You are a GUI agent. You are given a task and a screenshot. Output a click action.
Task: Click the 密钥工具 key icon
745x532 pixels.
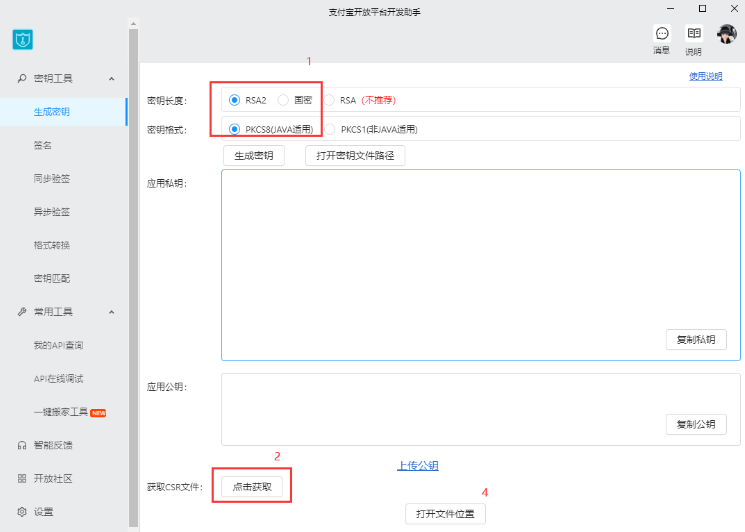pos(22,78)
